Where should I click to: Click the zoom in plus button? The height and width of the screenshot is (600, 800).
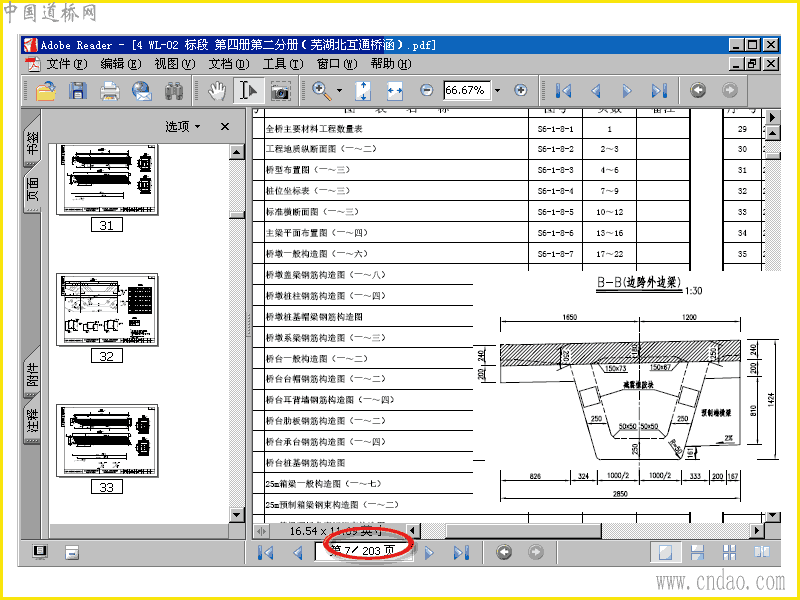(x=520, y=90)
